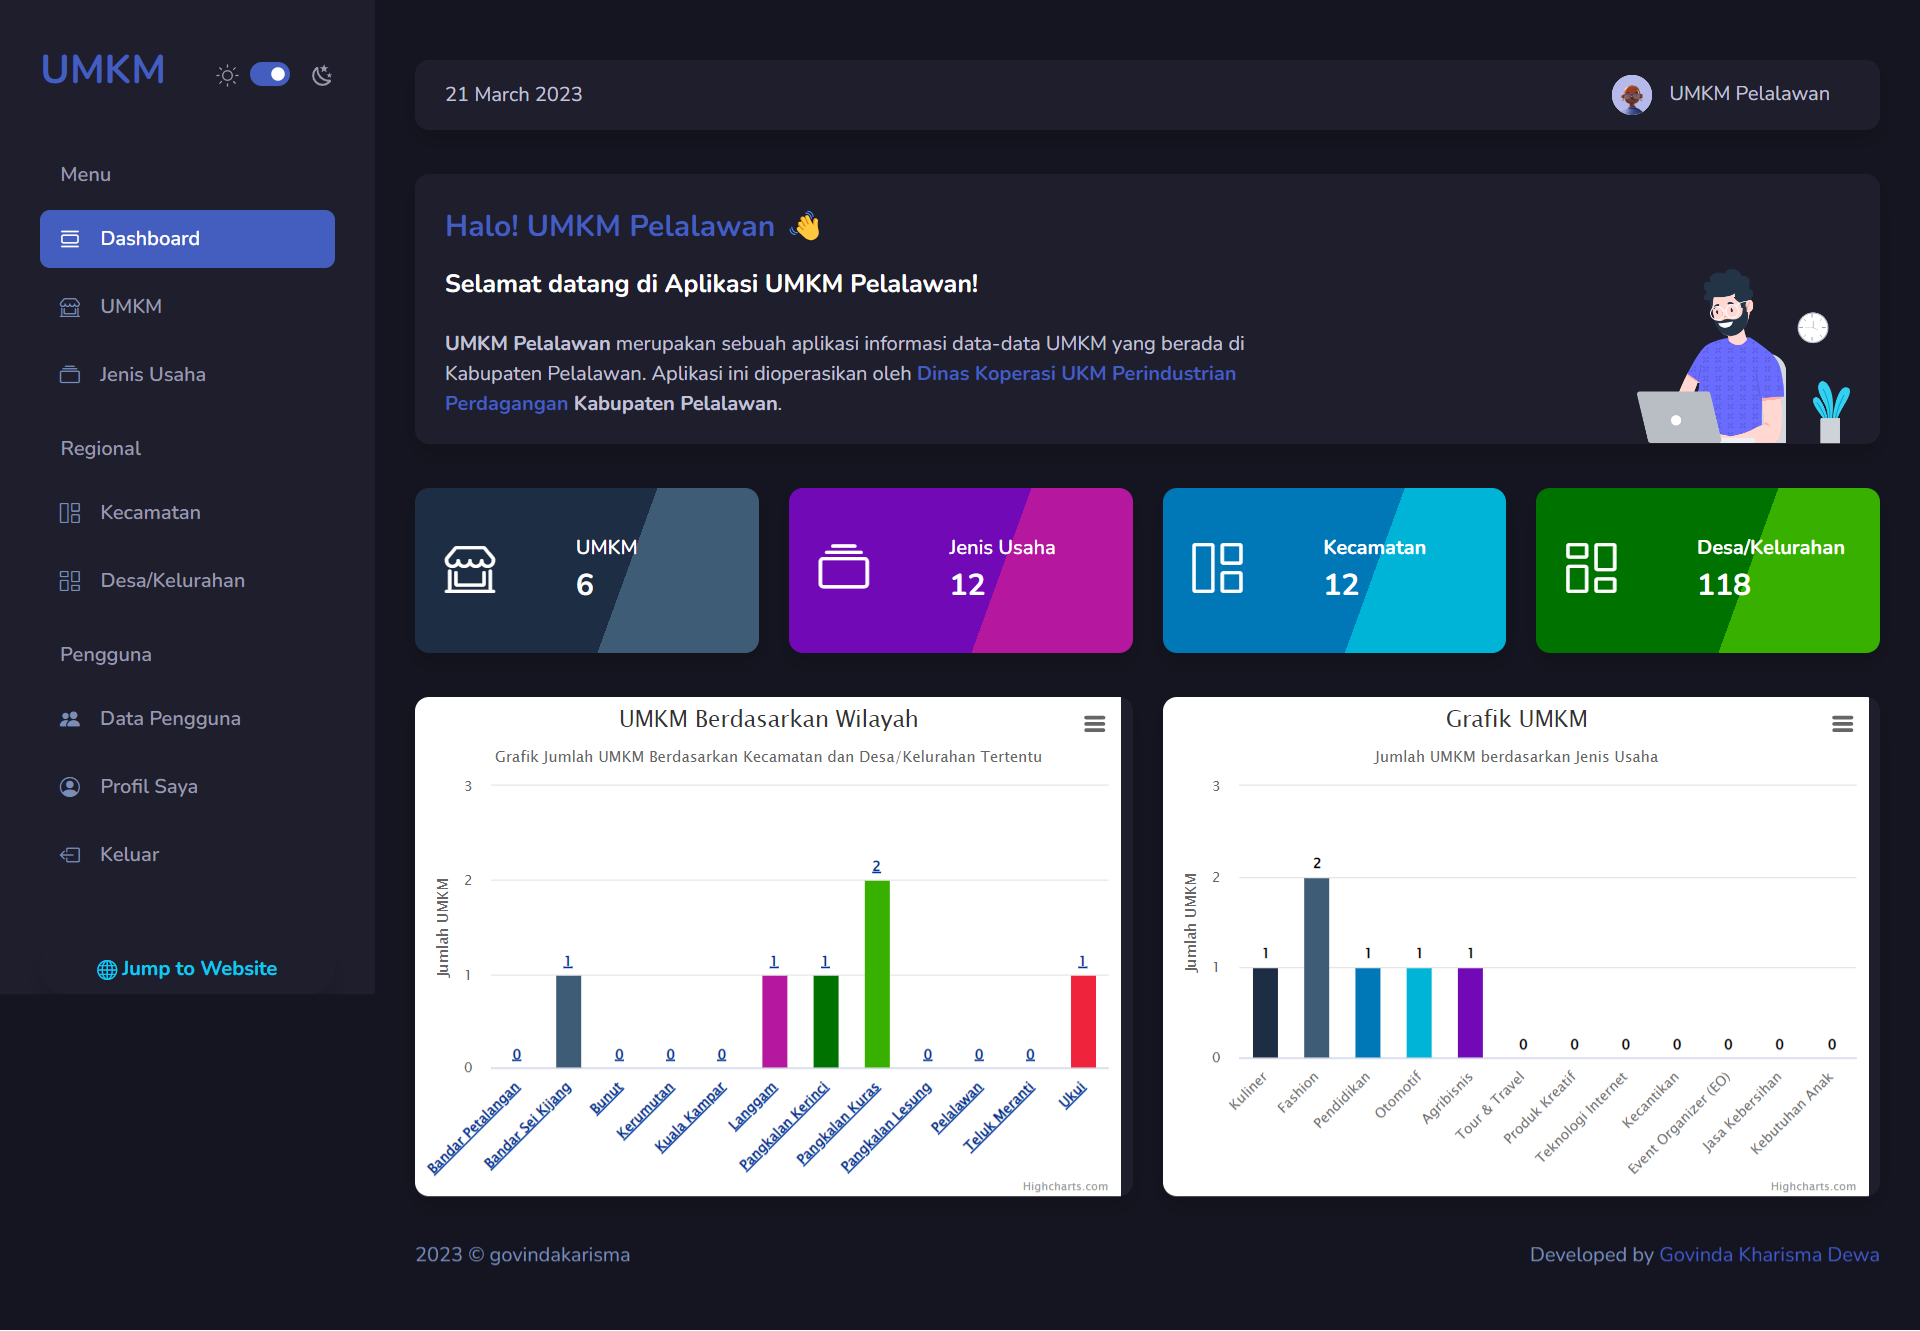Click the moon dark-mode icon
The width and height of the screenshot is (1920, 1331).
321,75
